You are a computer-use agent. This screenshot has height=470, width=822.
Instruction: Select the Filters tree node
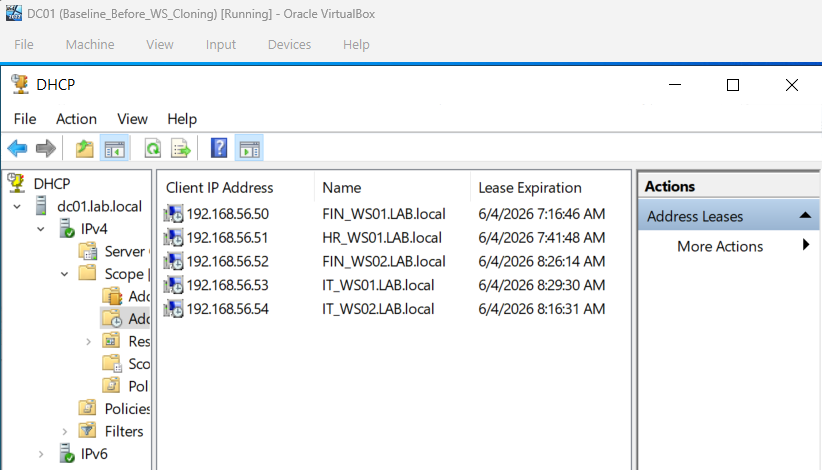124,431
